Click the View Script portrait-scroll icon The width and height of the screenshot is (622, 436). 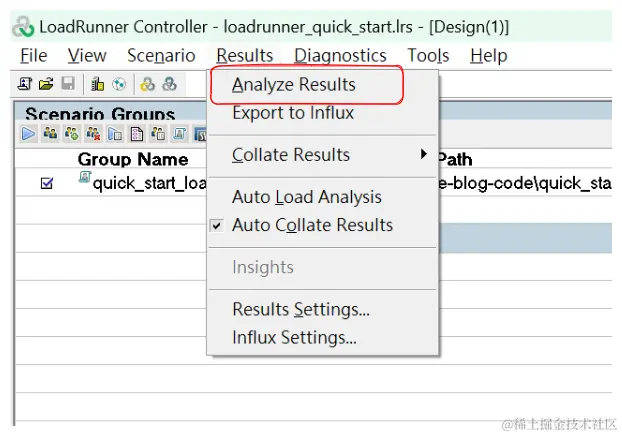coord(180,134)
